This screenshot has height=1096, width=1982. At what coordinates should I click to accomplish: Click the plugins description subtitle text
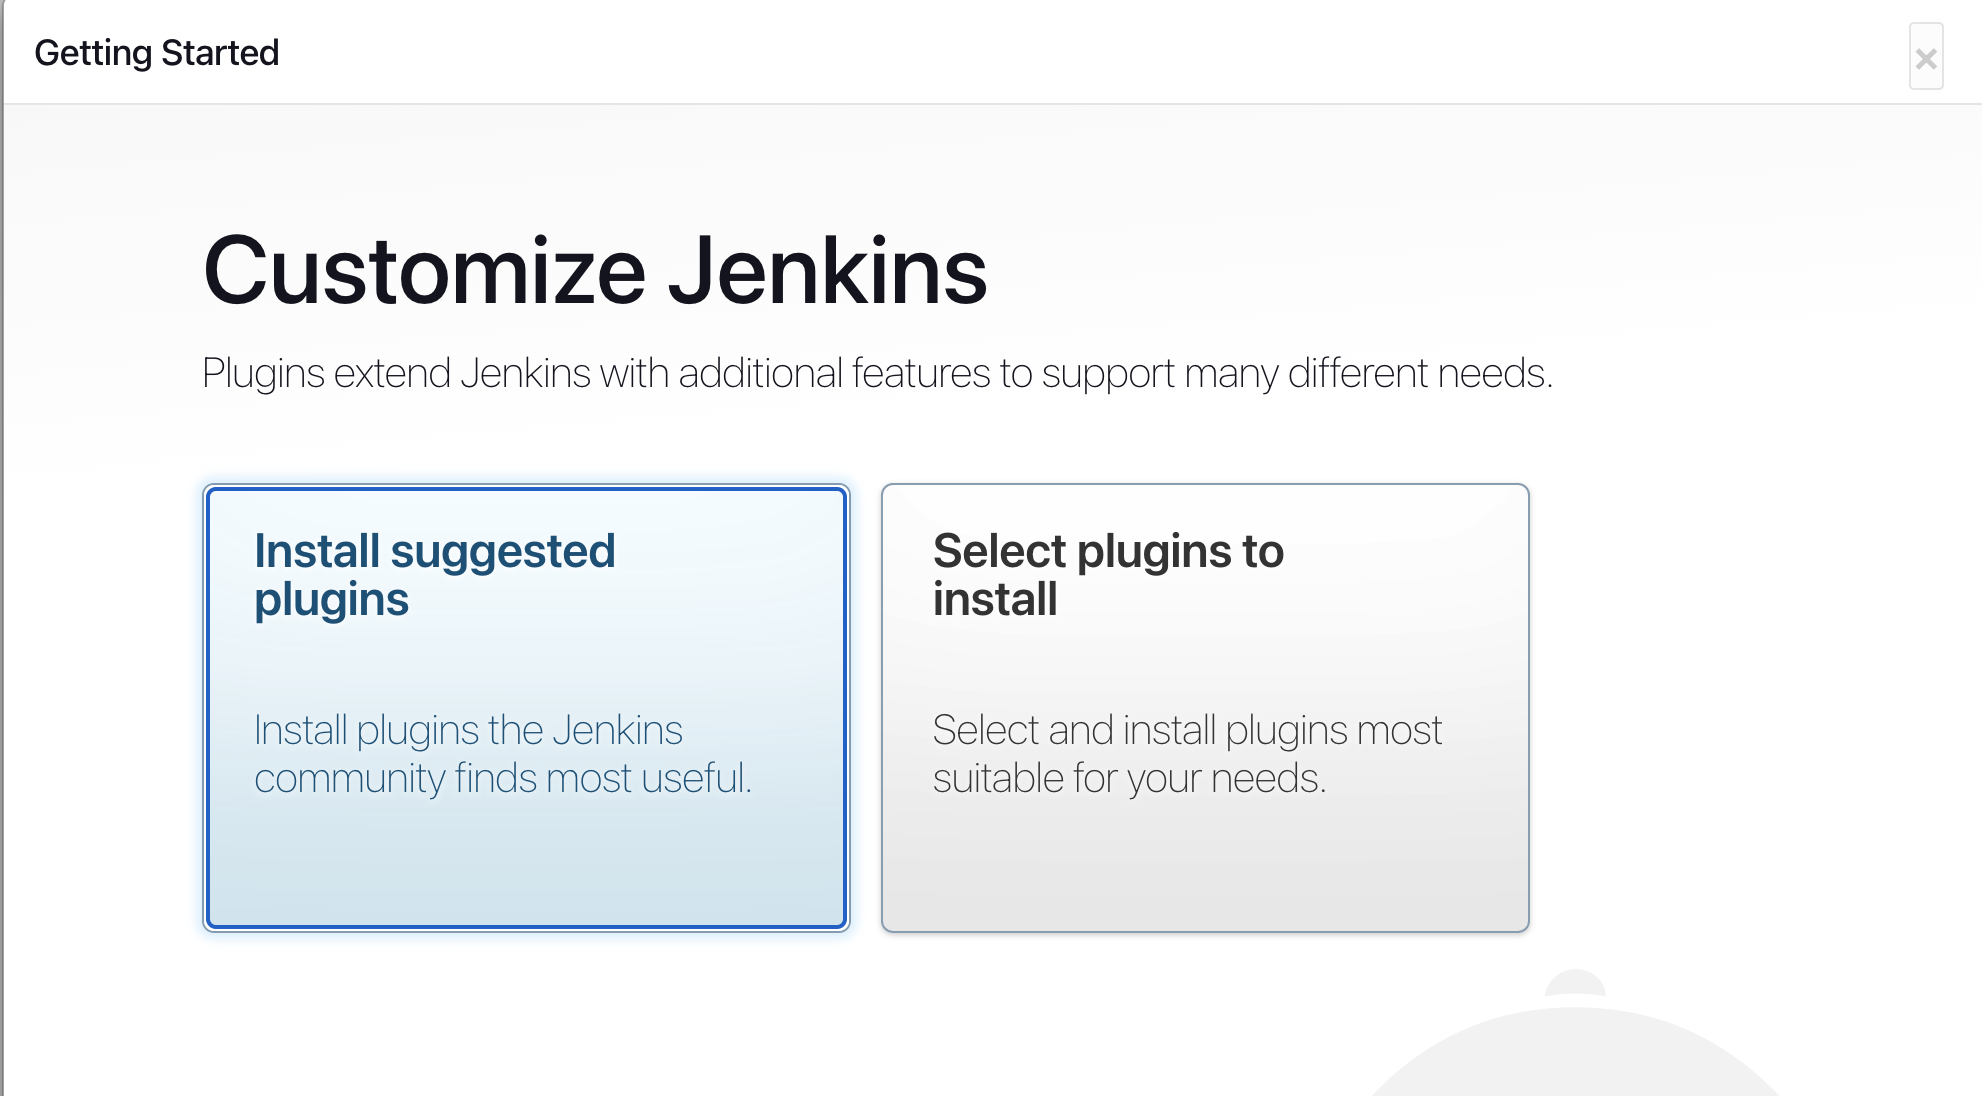878,373
